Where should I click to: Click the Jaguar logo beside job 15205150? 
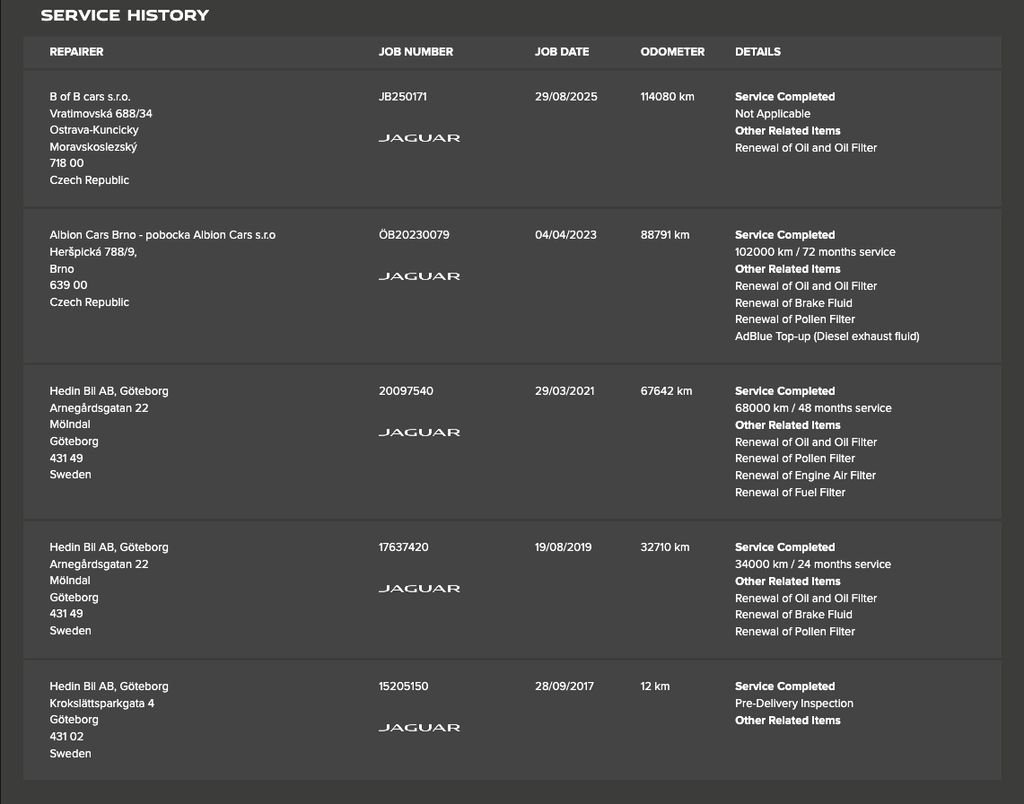coord(419,727)
